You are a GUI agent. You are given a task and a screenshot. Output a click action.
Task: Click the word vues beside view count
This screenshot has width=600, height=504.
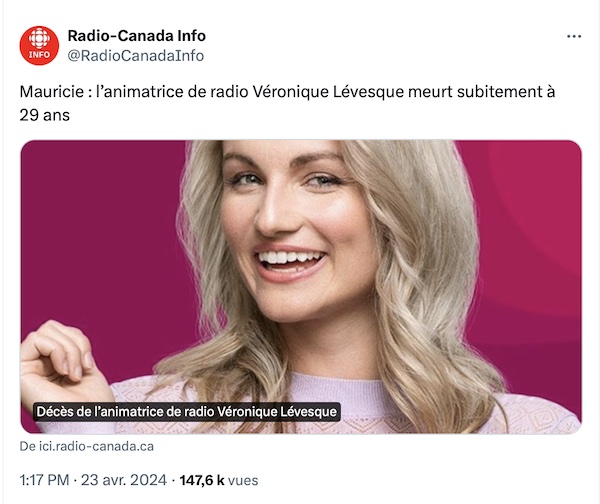click(x=243, y=480)
